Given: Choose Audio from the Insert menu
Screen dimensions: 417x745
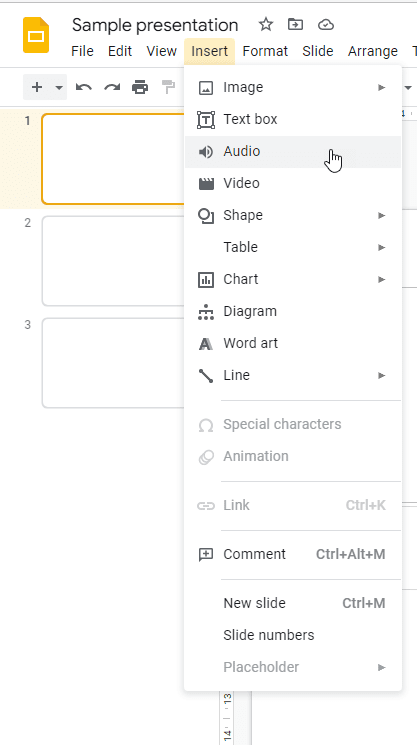Looking at the screenshot, I should (x=293, y=152).
